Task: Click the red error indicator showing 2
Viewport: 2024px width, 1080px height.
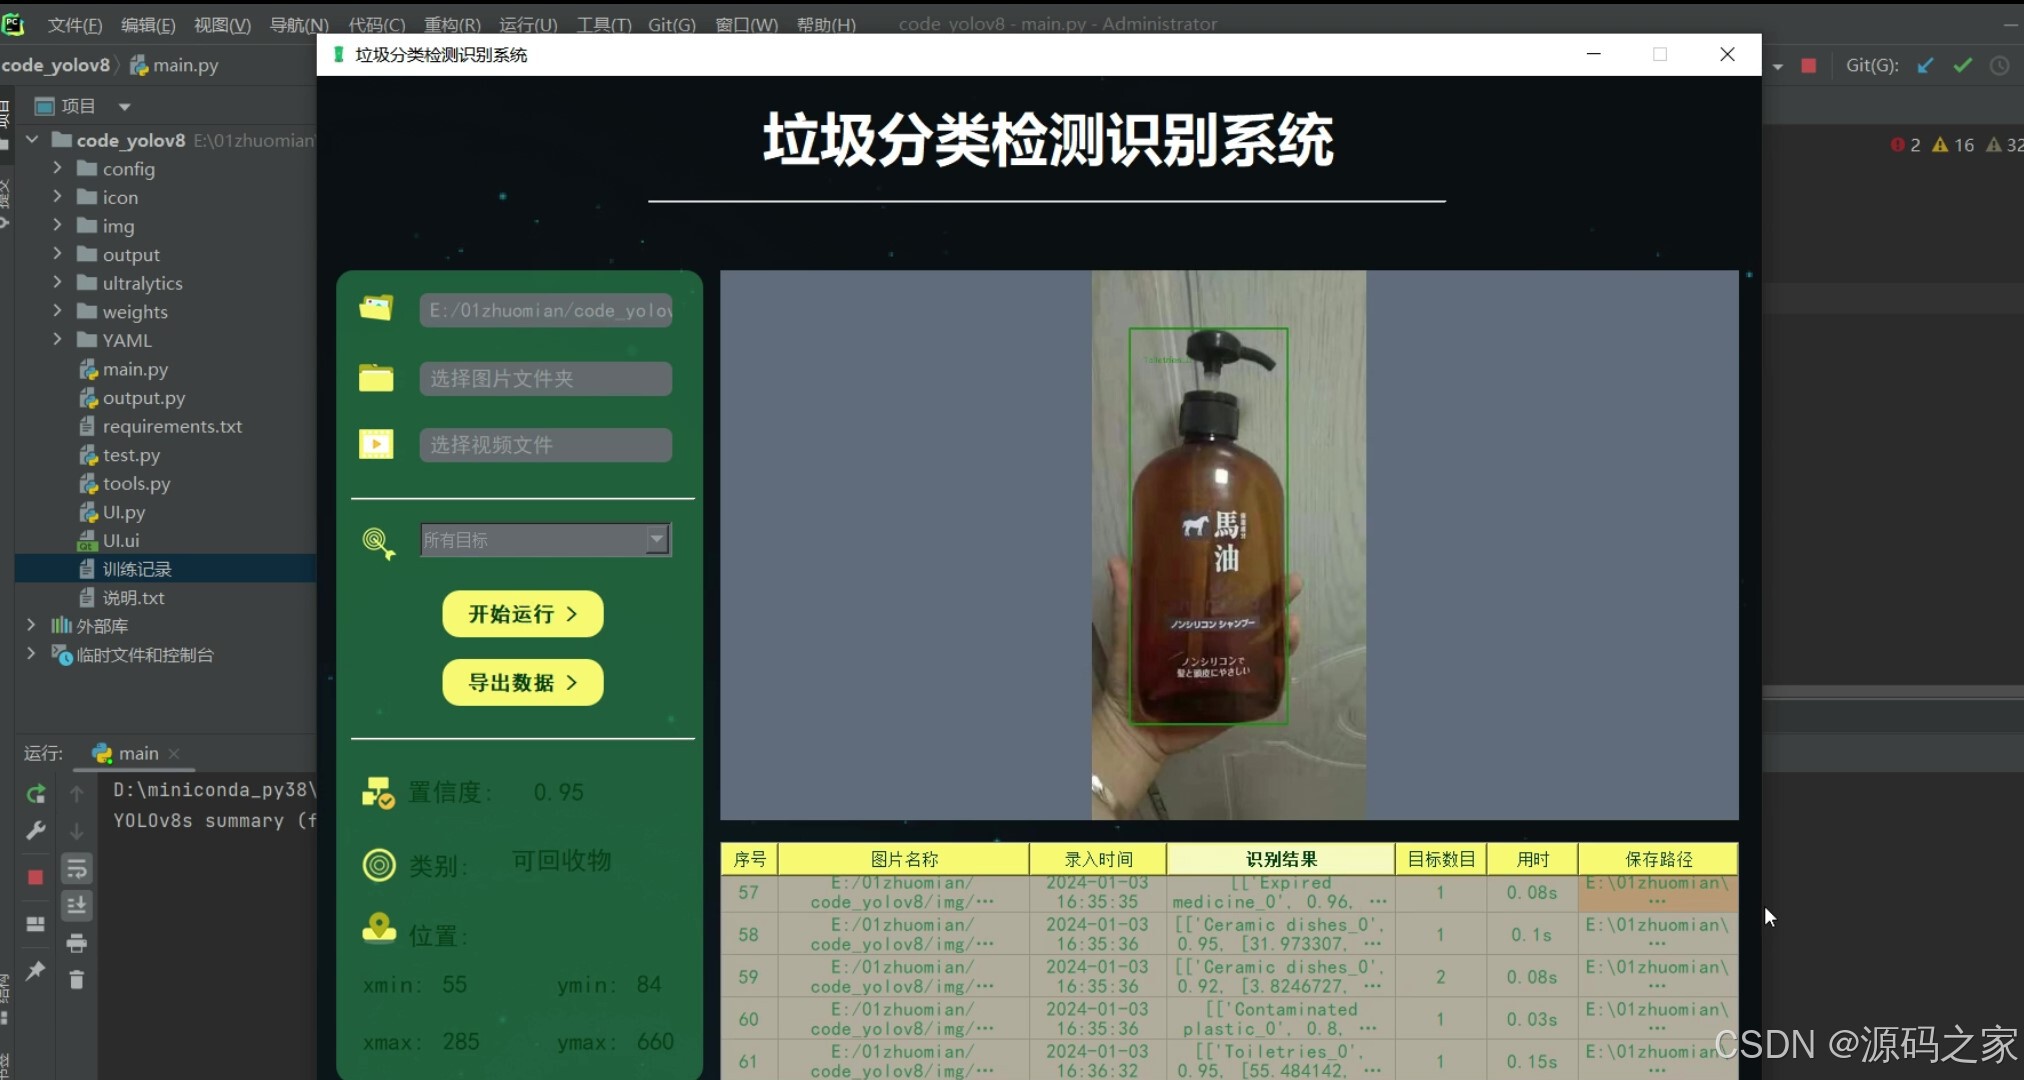Action: [x=1905, y=144]
